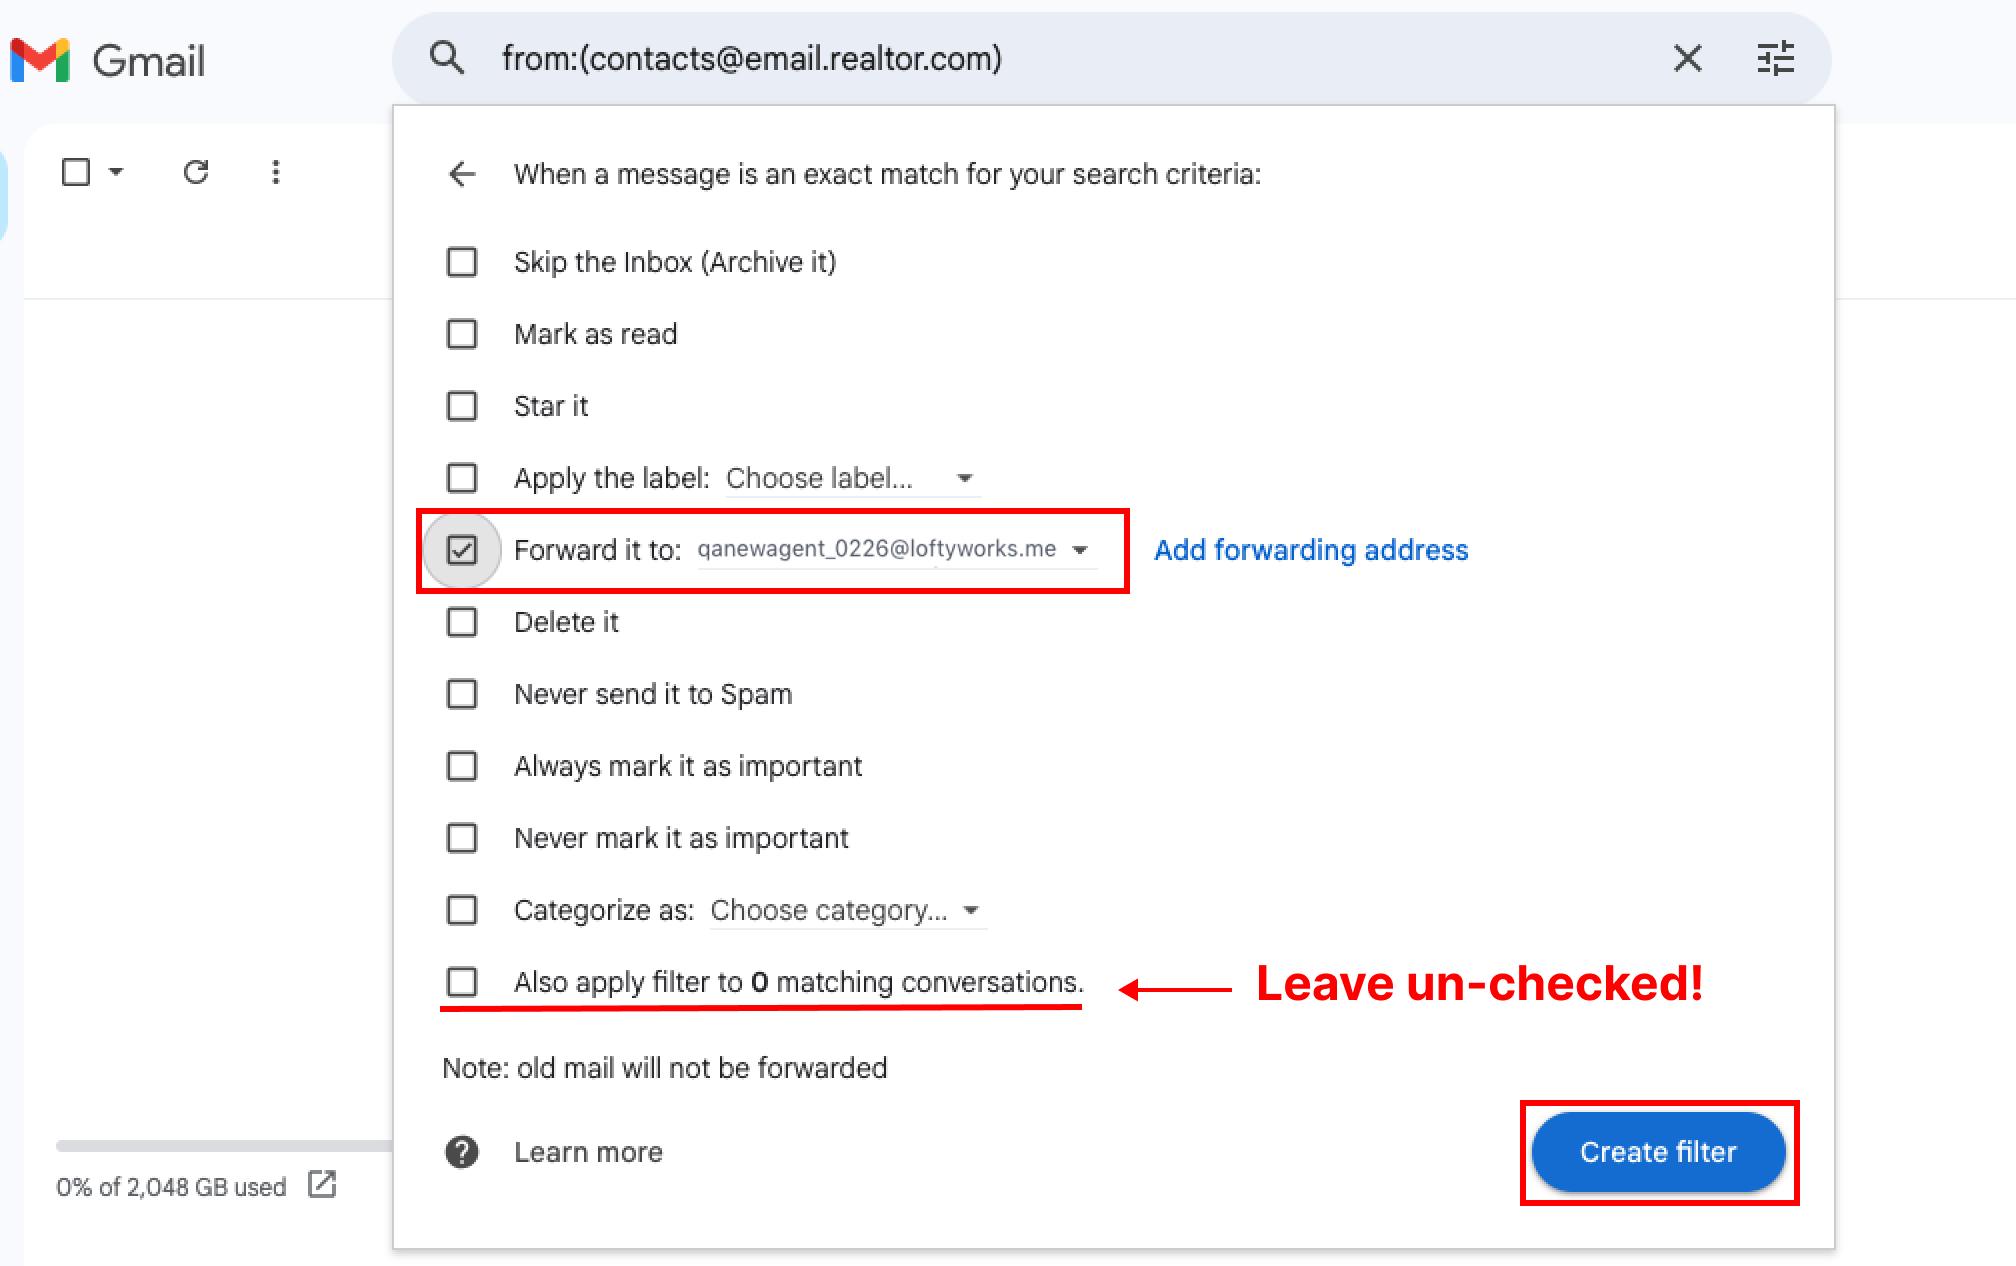Click the Add forwarding address link
Image resolution: width=2016 pixels, height=1266 pixels.
[x=1311, y=550]
